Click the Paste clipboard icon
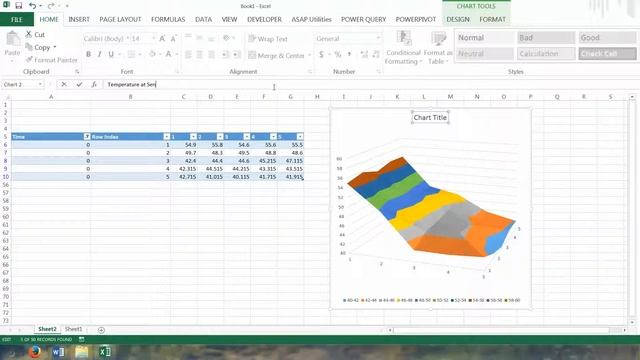The width and height of the screenshot is (640, 360). coord(12,39)
